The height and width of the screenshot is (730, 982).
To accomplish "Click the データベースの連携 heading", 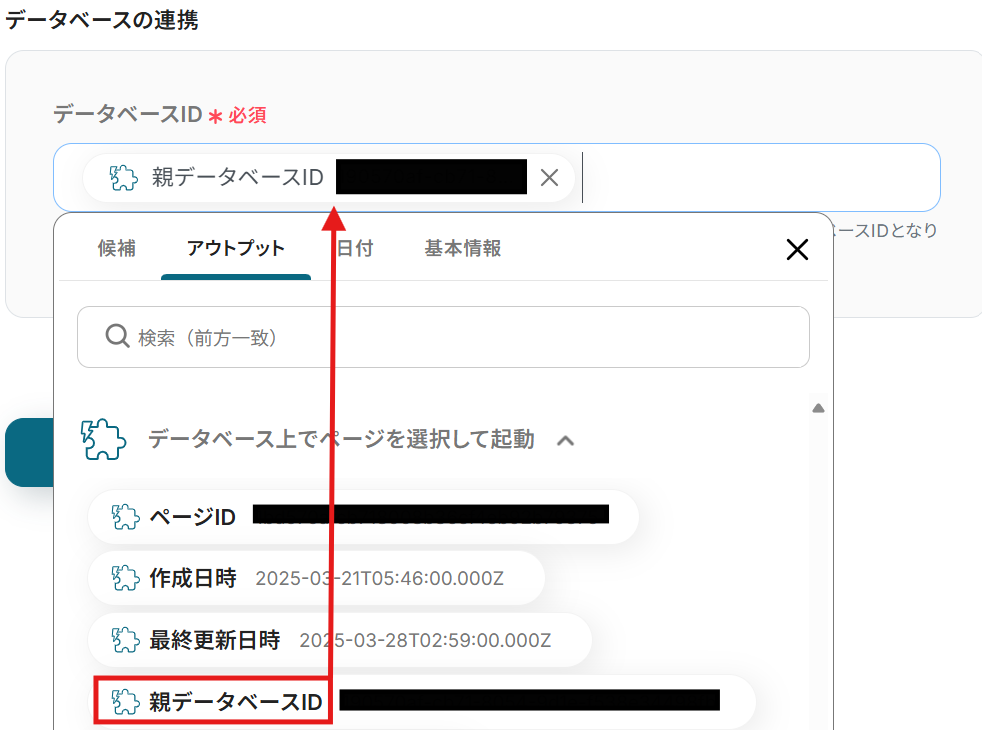I will pyautogui.click(x=102, y=19).
